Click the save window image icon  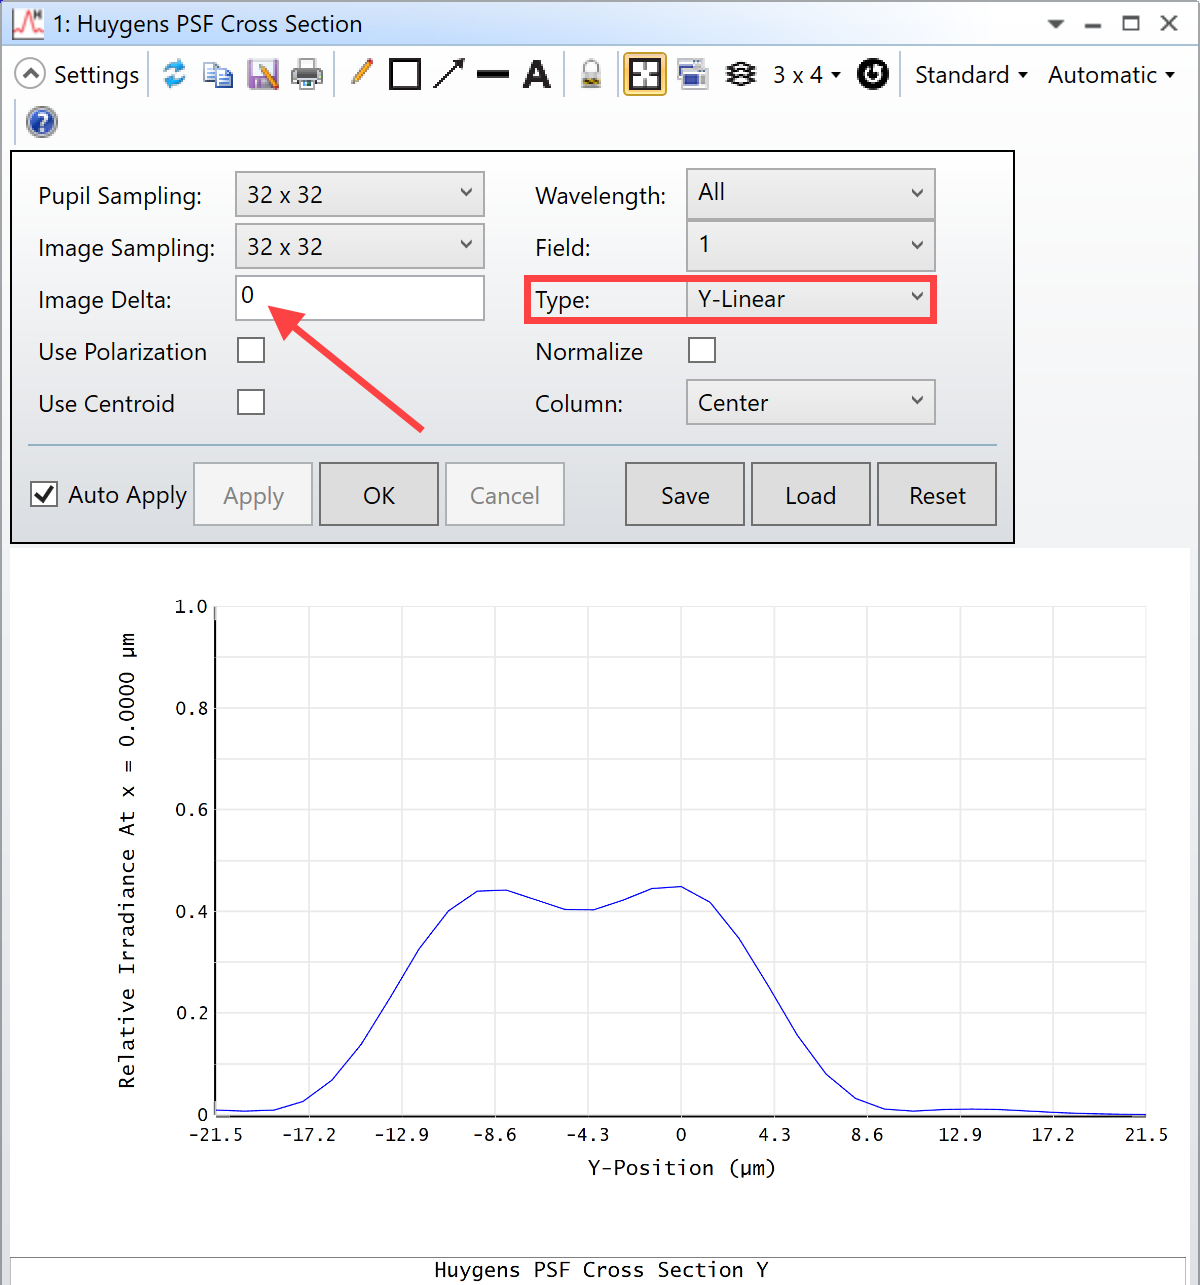tap(262, 74)
